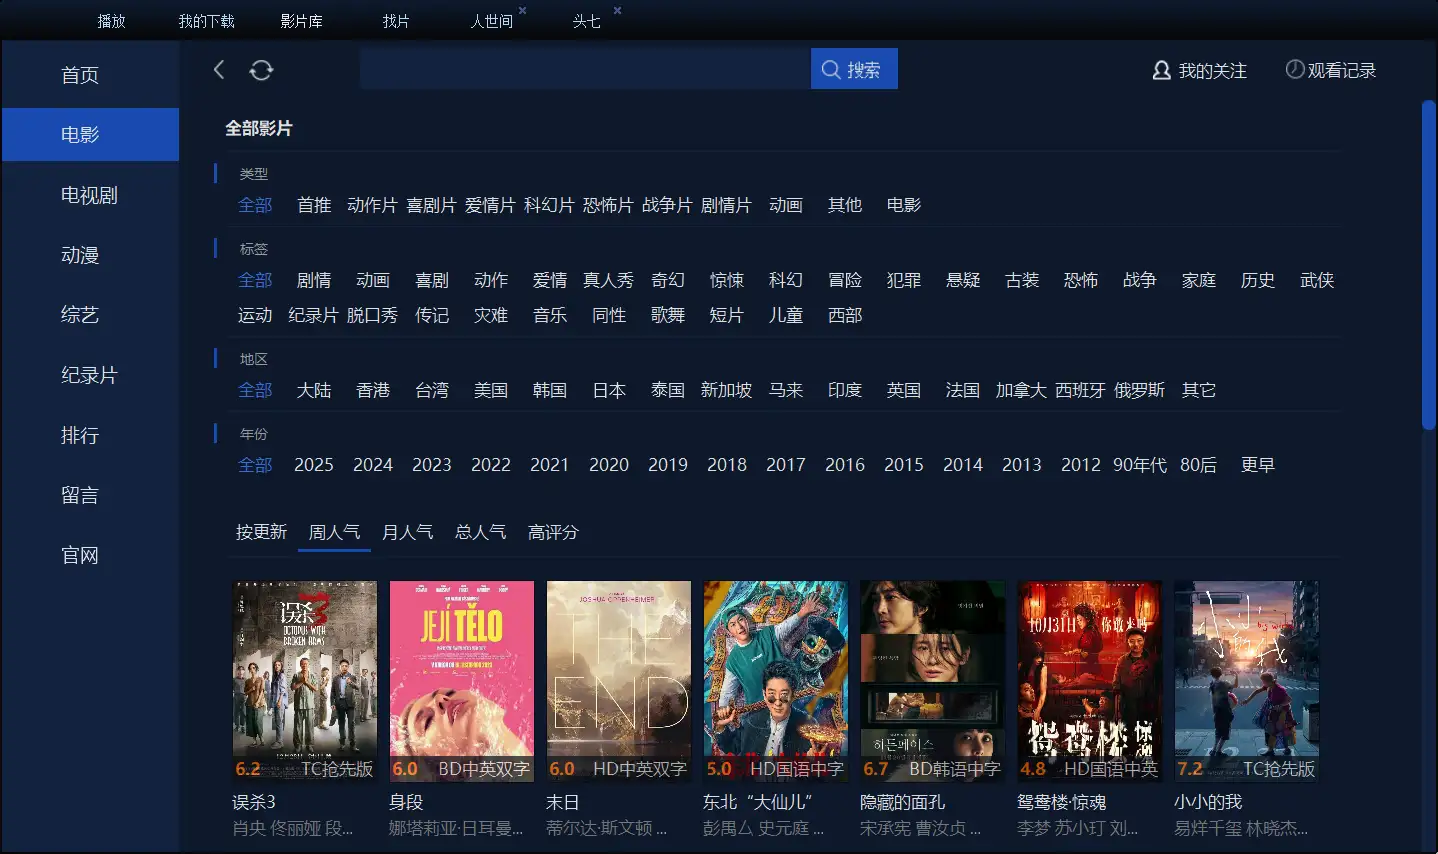The height and width of the screenshot is (854, 1438).
Task: Filter movies by year 2023
Action: click(x=432, y=465)
